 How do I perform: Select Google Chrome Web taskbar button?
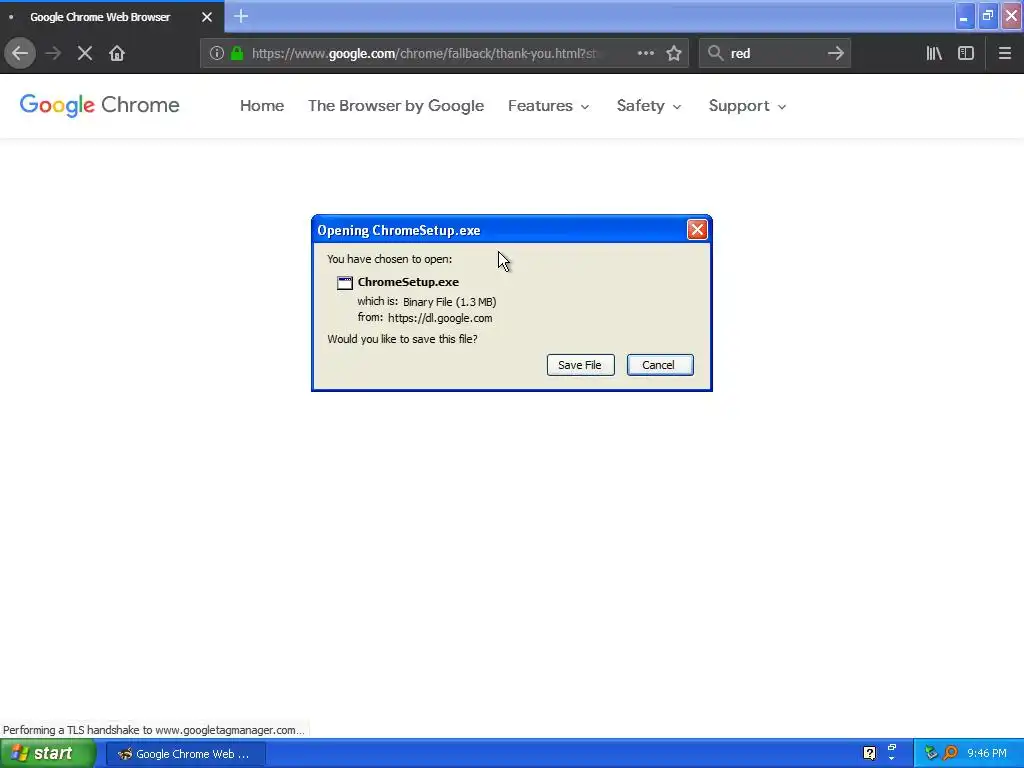185,754
